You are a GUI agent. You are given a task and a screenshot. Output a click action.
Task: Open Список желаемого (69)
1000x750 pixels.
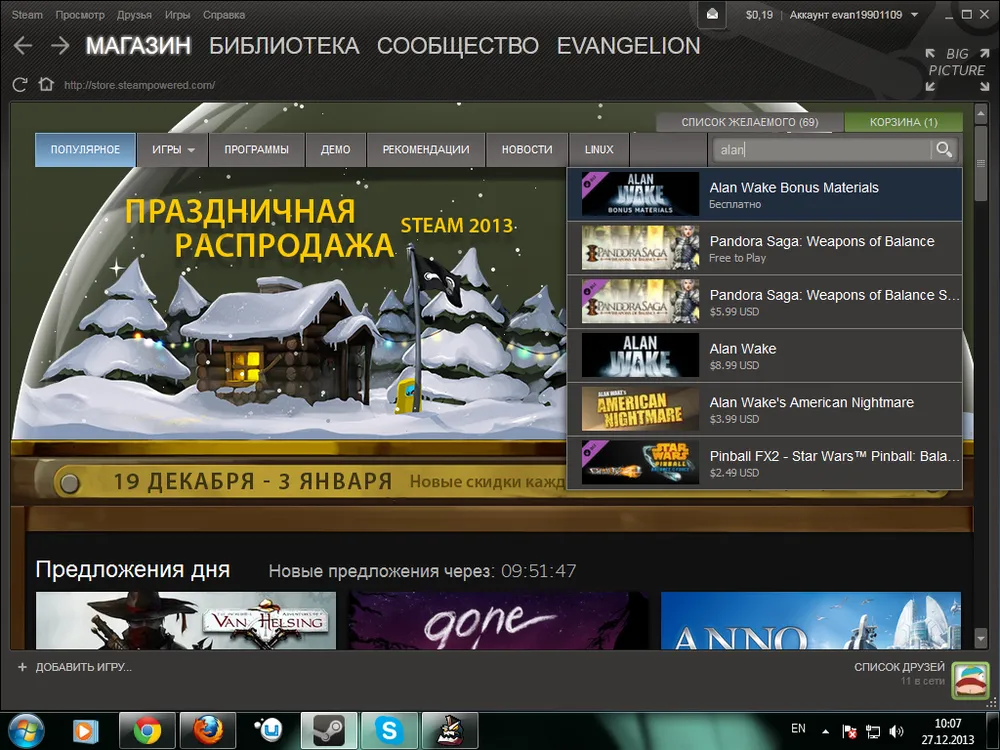[749, 122]
